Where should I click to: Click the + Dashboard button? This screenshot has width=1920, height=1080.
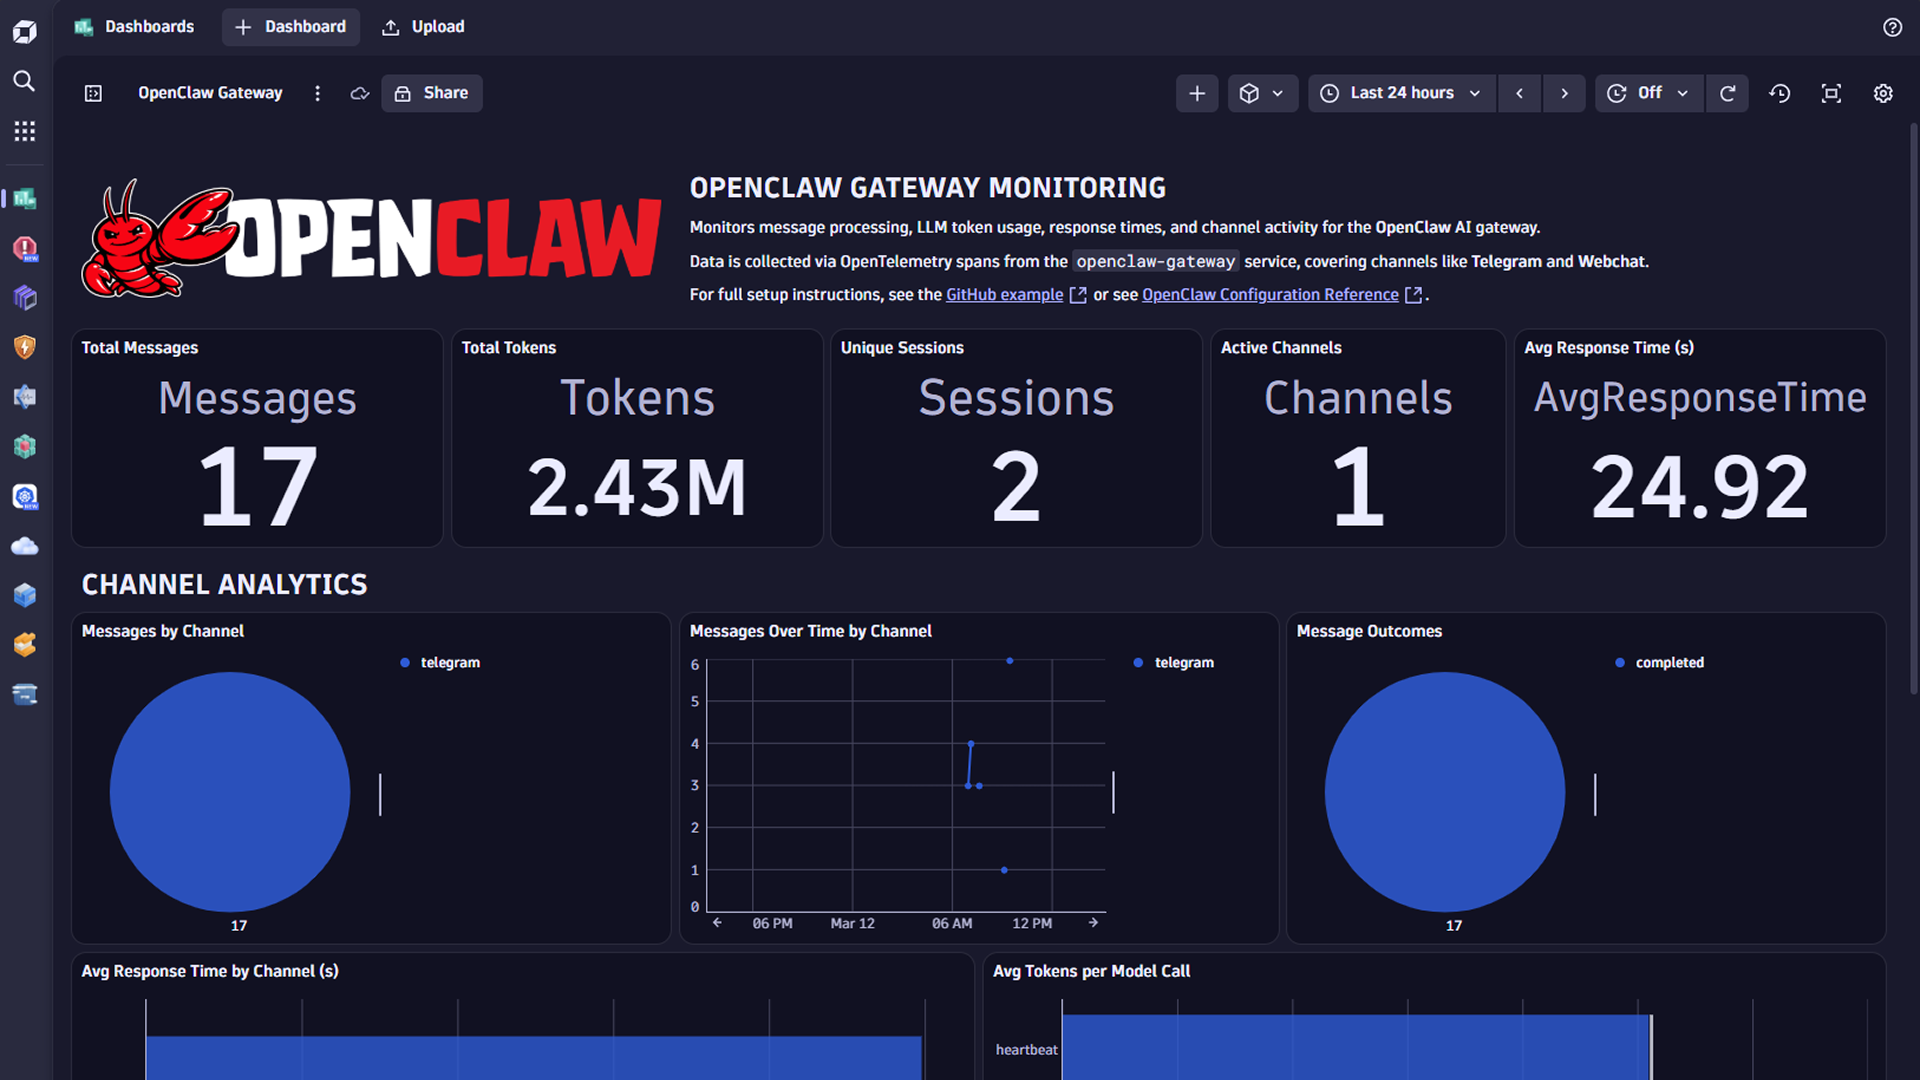tap(290, 27)
